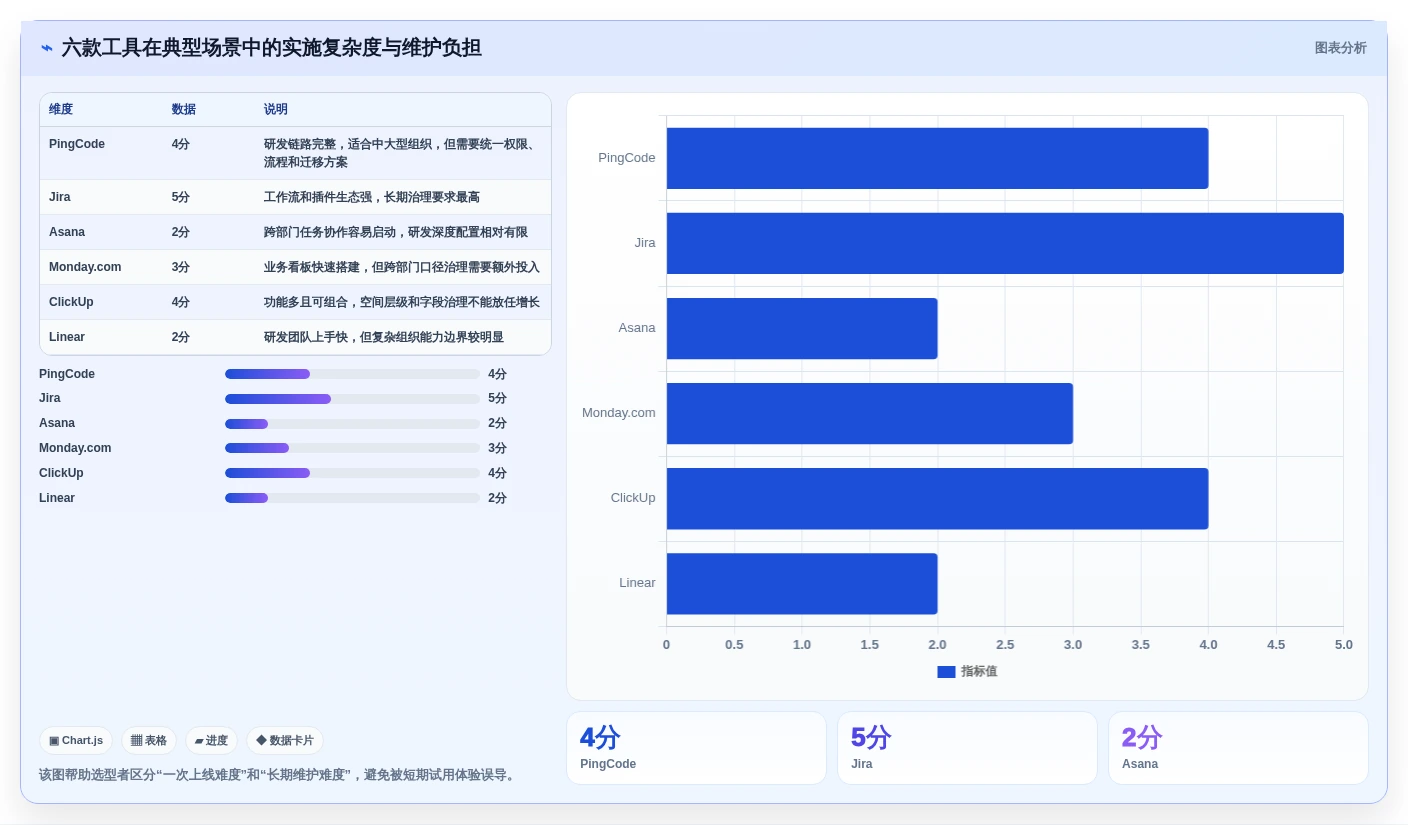Click the ClickUp progress bar

[352, 473]
